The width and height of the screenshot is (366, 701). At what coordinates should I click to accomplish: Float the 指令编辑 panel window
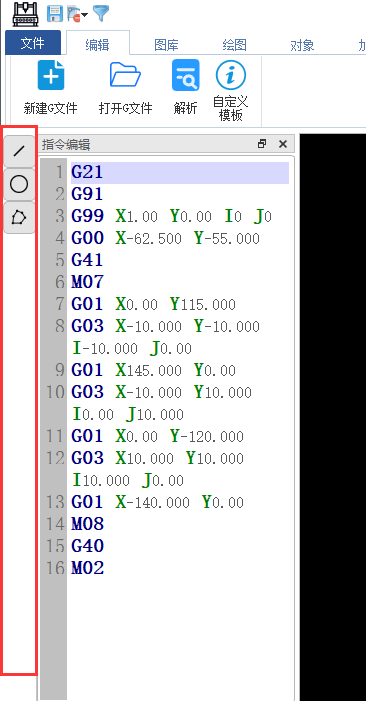pyautogui.click(x=262, y=144)
